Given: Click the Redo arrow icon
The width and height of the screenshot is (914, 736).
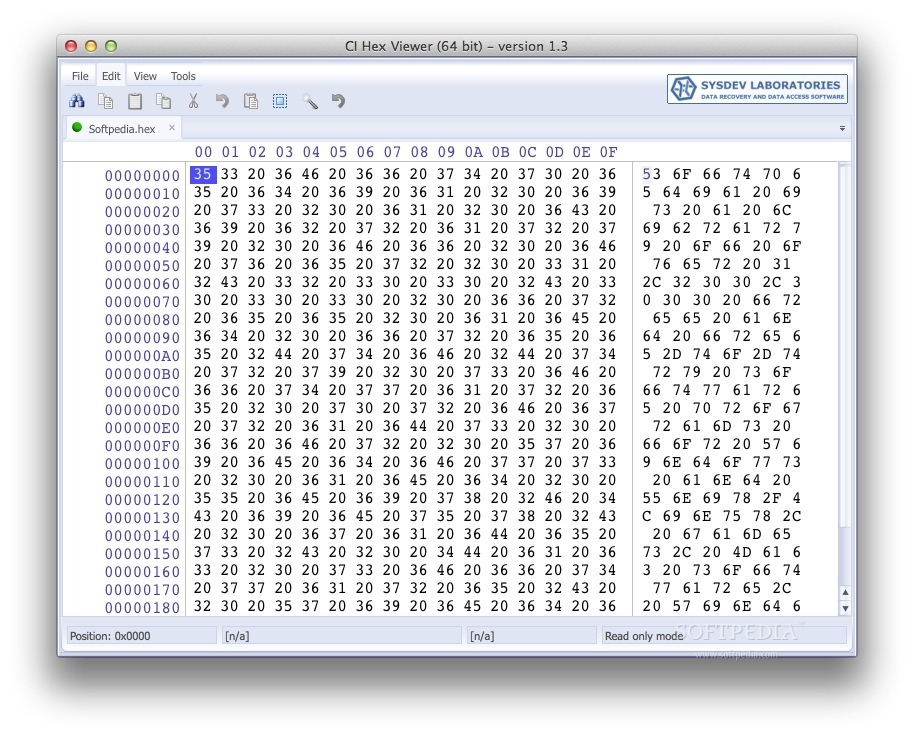Looking at the screenshot, I should pyautogui.click(x=337, y=101).
